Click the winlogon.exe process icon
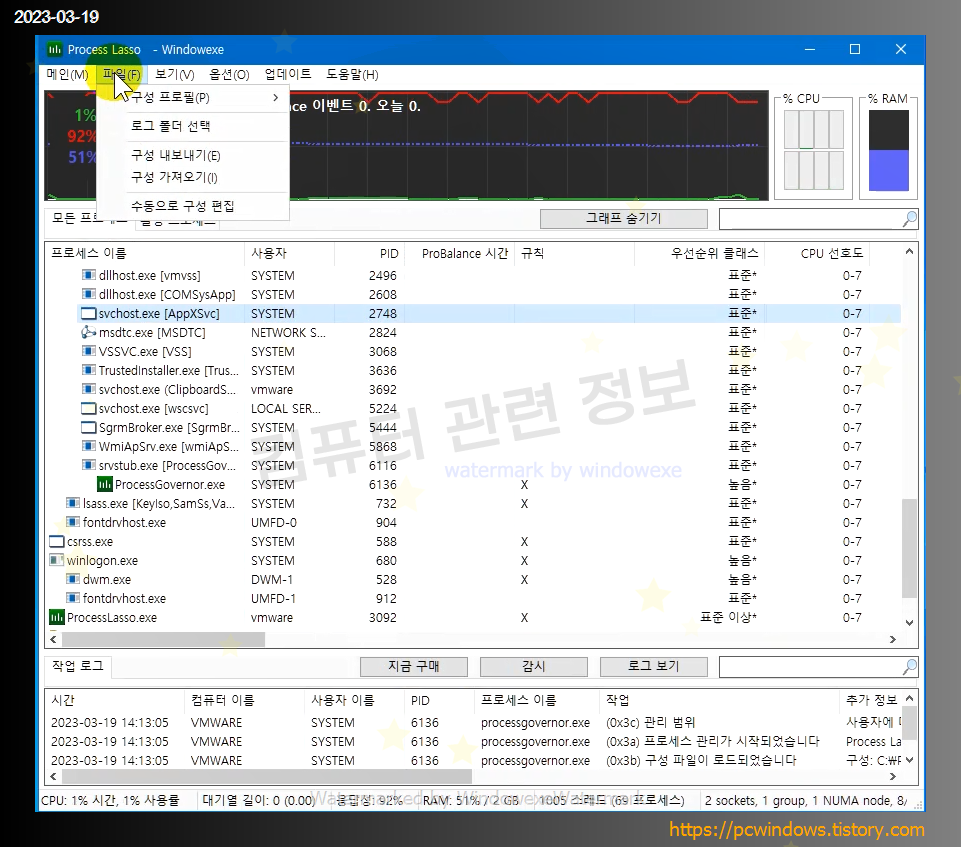This screenshot has height=847, width=961. click(56, 560)
